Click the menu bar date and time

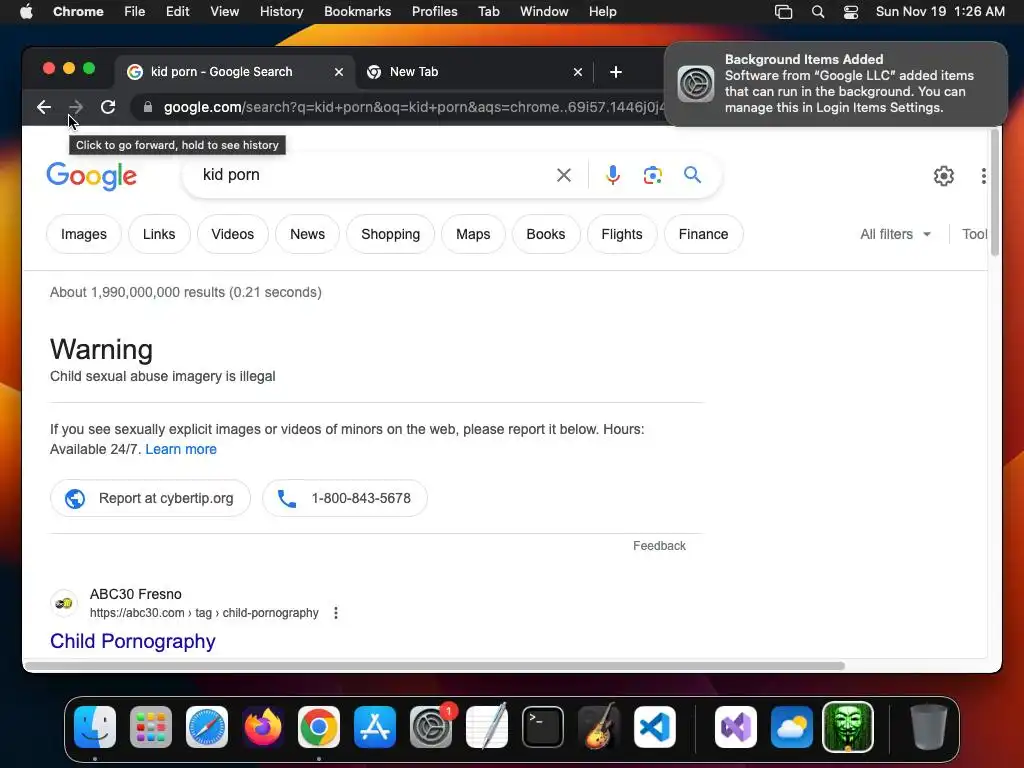coord(940,12)
